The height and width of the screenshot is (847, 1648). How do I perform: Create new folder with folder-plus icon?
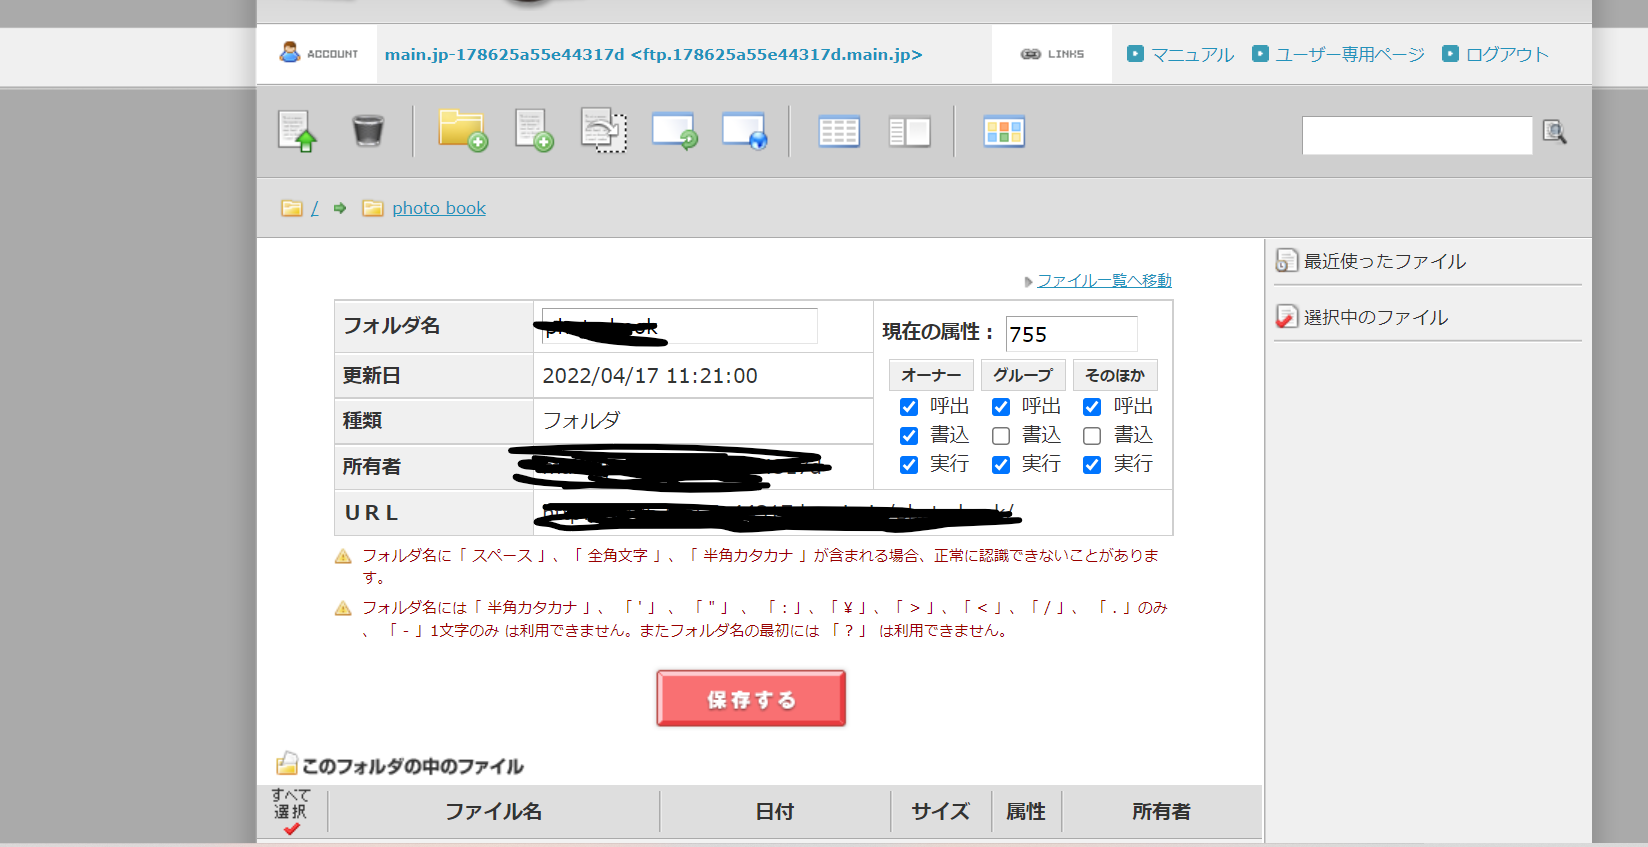point(462,131)
